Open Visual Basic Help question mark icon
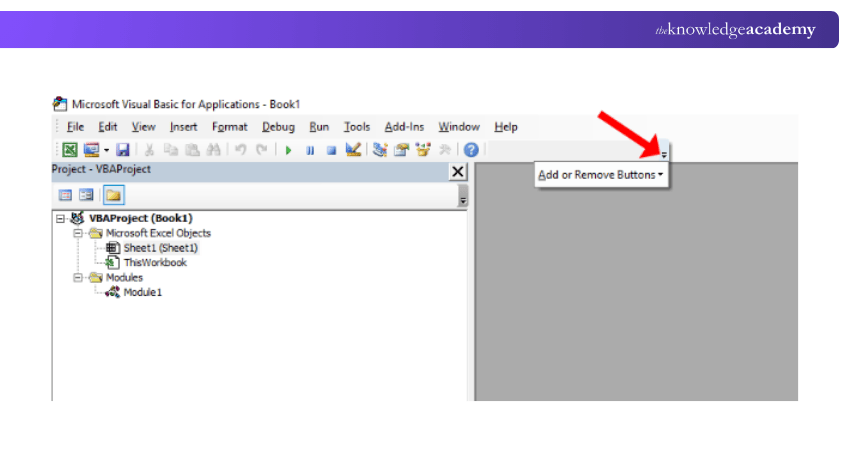This screenshot has width=850, height=450. 470,150
